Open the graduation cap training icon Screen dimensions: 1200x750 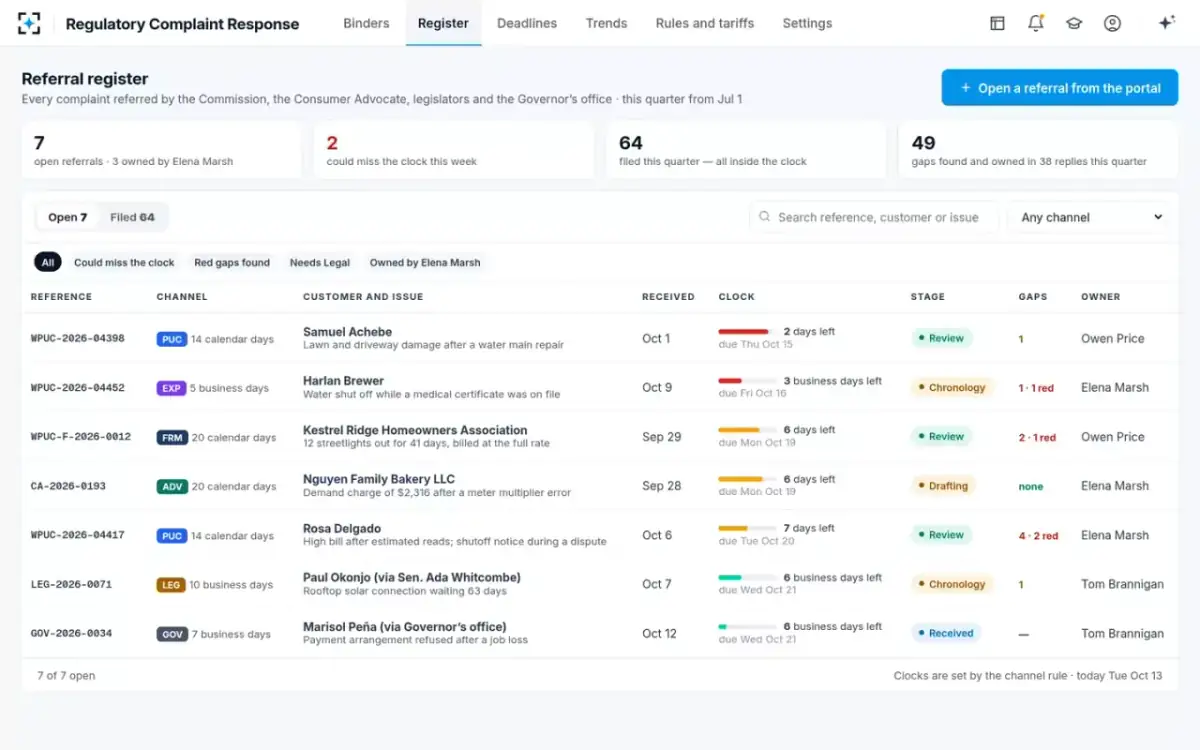click(x=1074, y=23)
